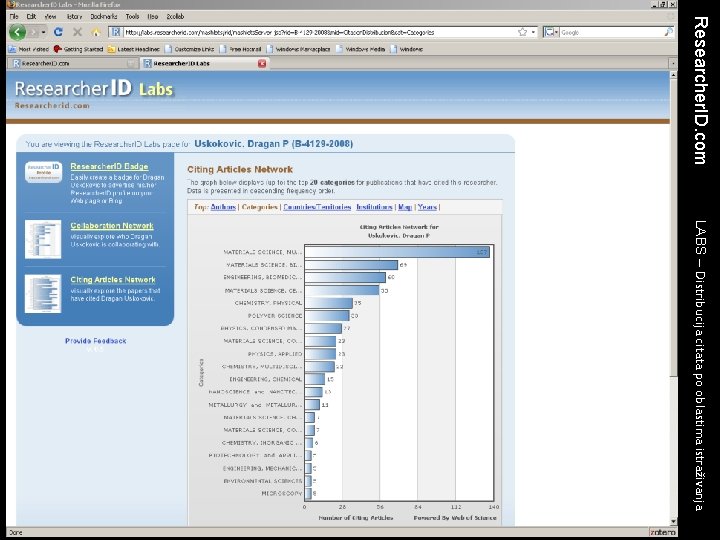This screenshot has width=720, height=540.
Task: Click the Microscopy category label
Action: [x=282, y=494]
